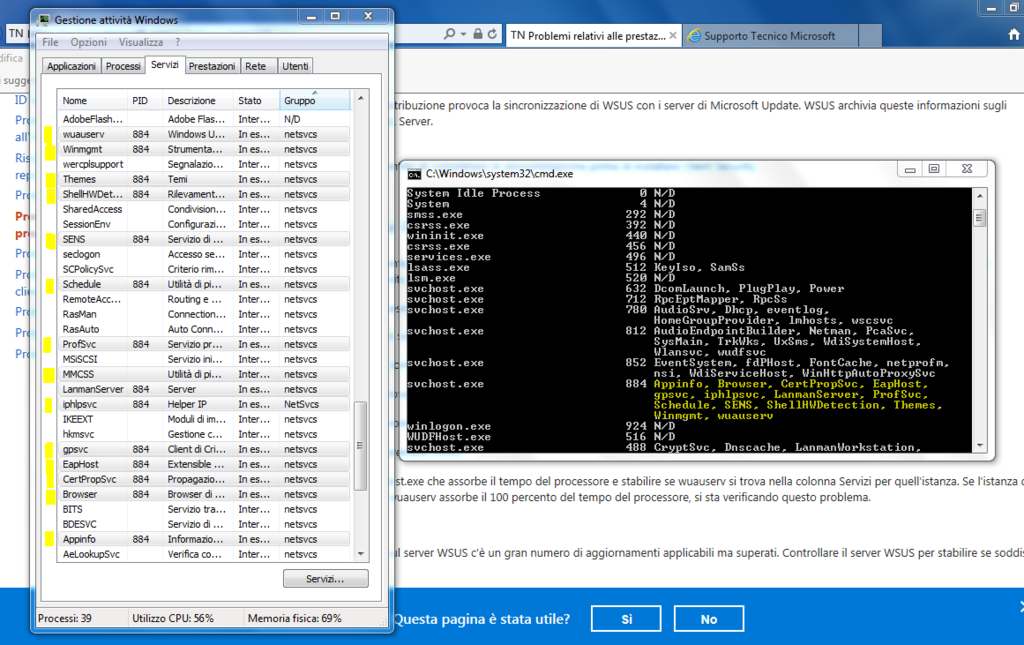The width and height of the screenshot is (1024, 645).
Task: Select the MMCSS service row
Action: pyautogui.click(x=203, y=375)
